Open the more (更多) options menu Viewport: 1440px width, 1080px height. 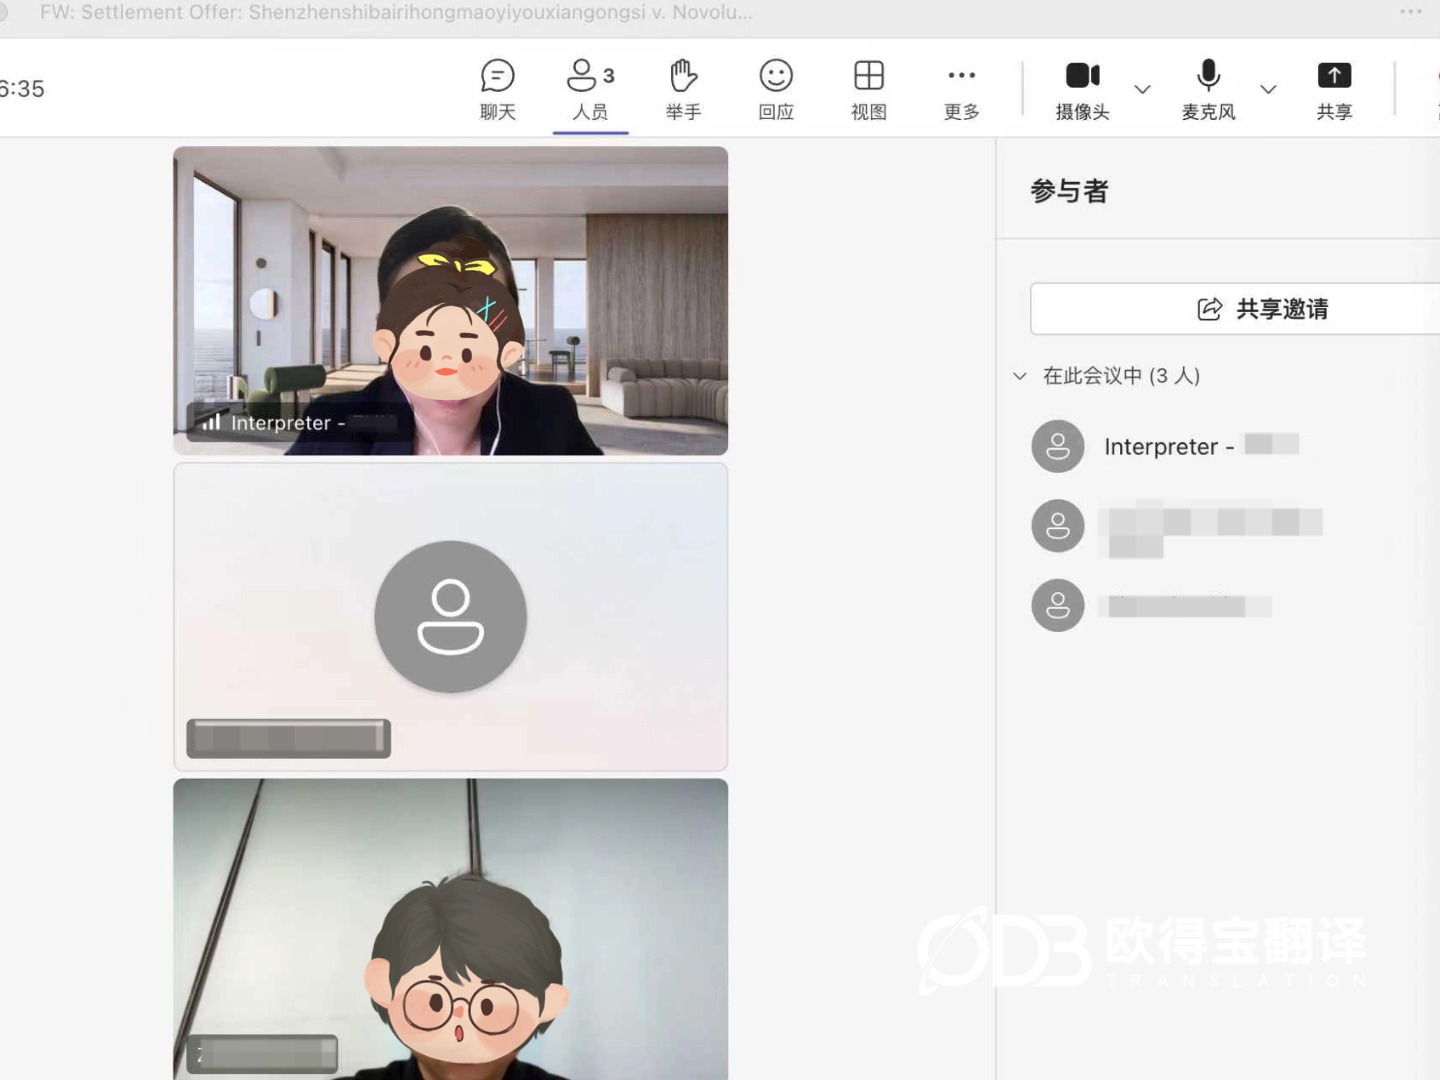(x=962, y=90)
